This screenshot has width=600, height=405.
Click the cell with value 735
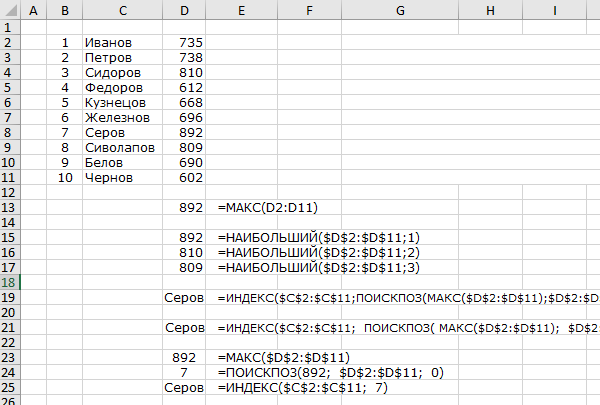(190, 43)
